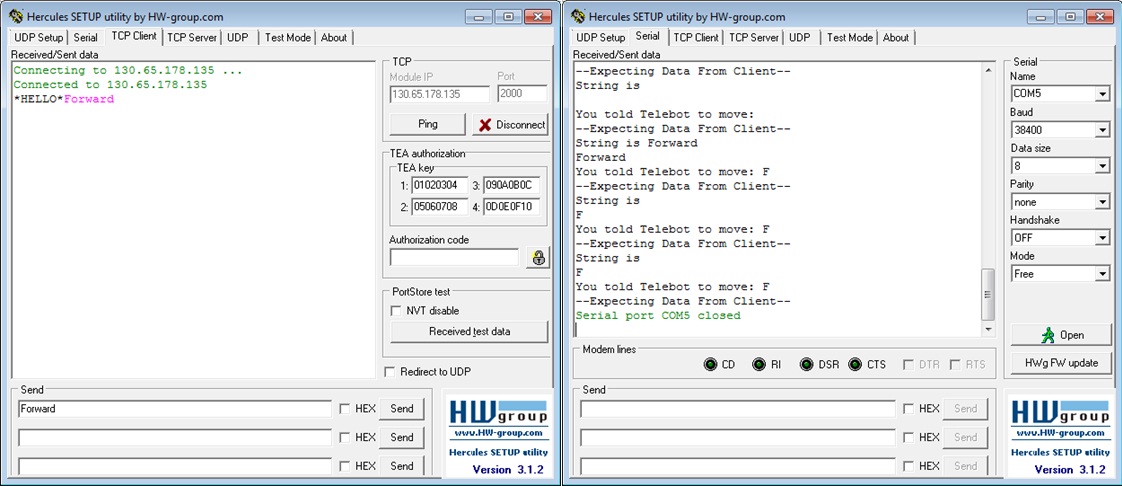Viewport: 1122px width, 486px height.
Task: Switch to Serial tab in left window
Action: click(86, 38)
